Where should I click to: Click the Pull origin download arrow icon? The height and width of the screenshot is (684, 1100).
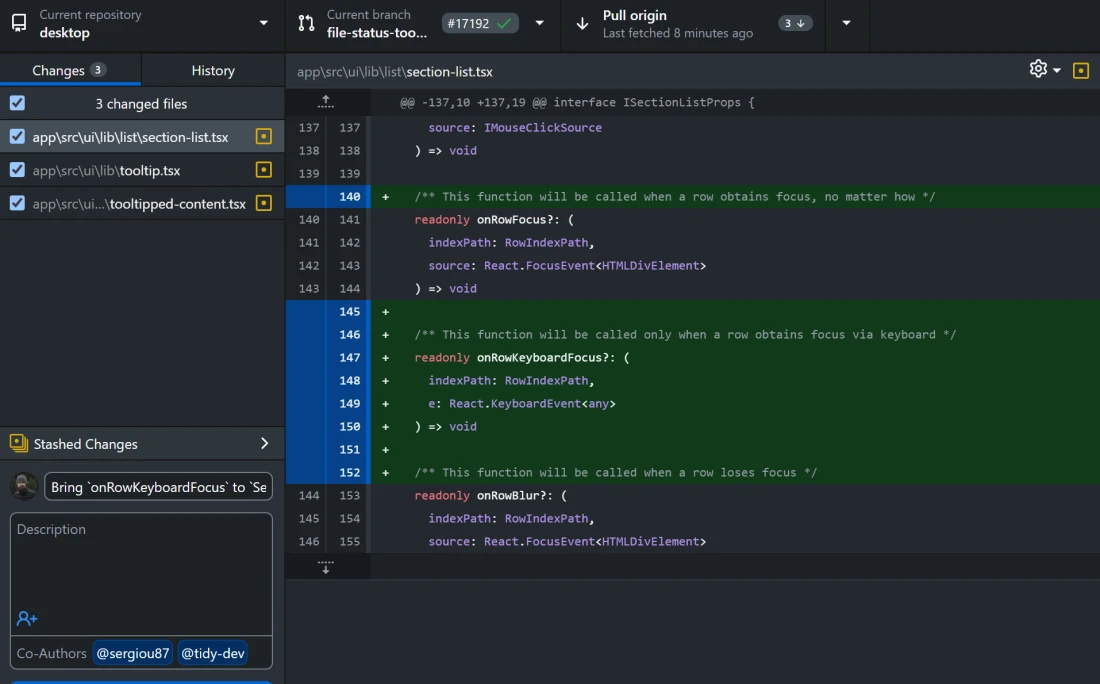(x=583, y=23)
